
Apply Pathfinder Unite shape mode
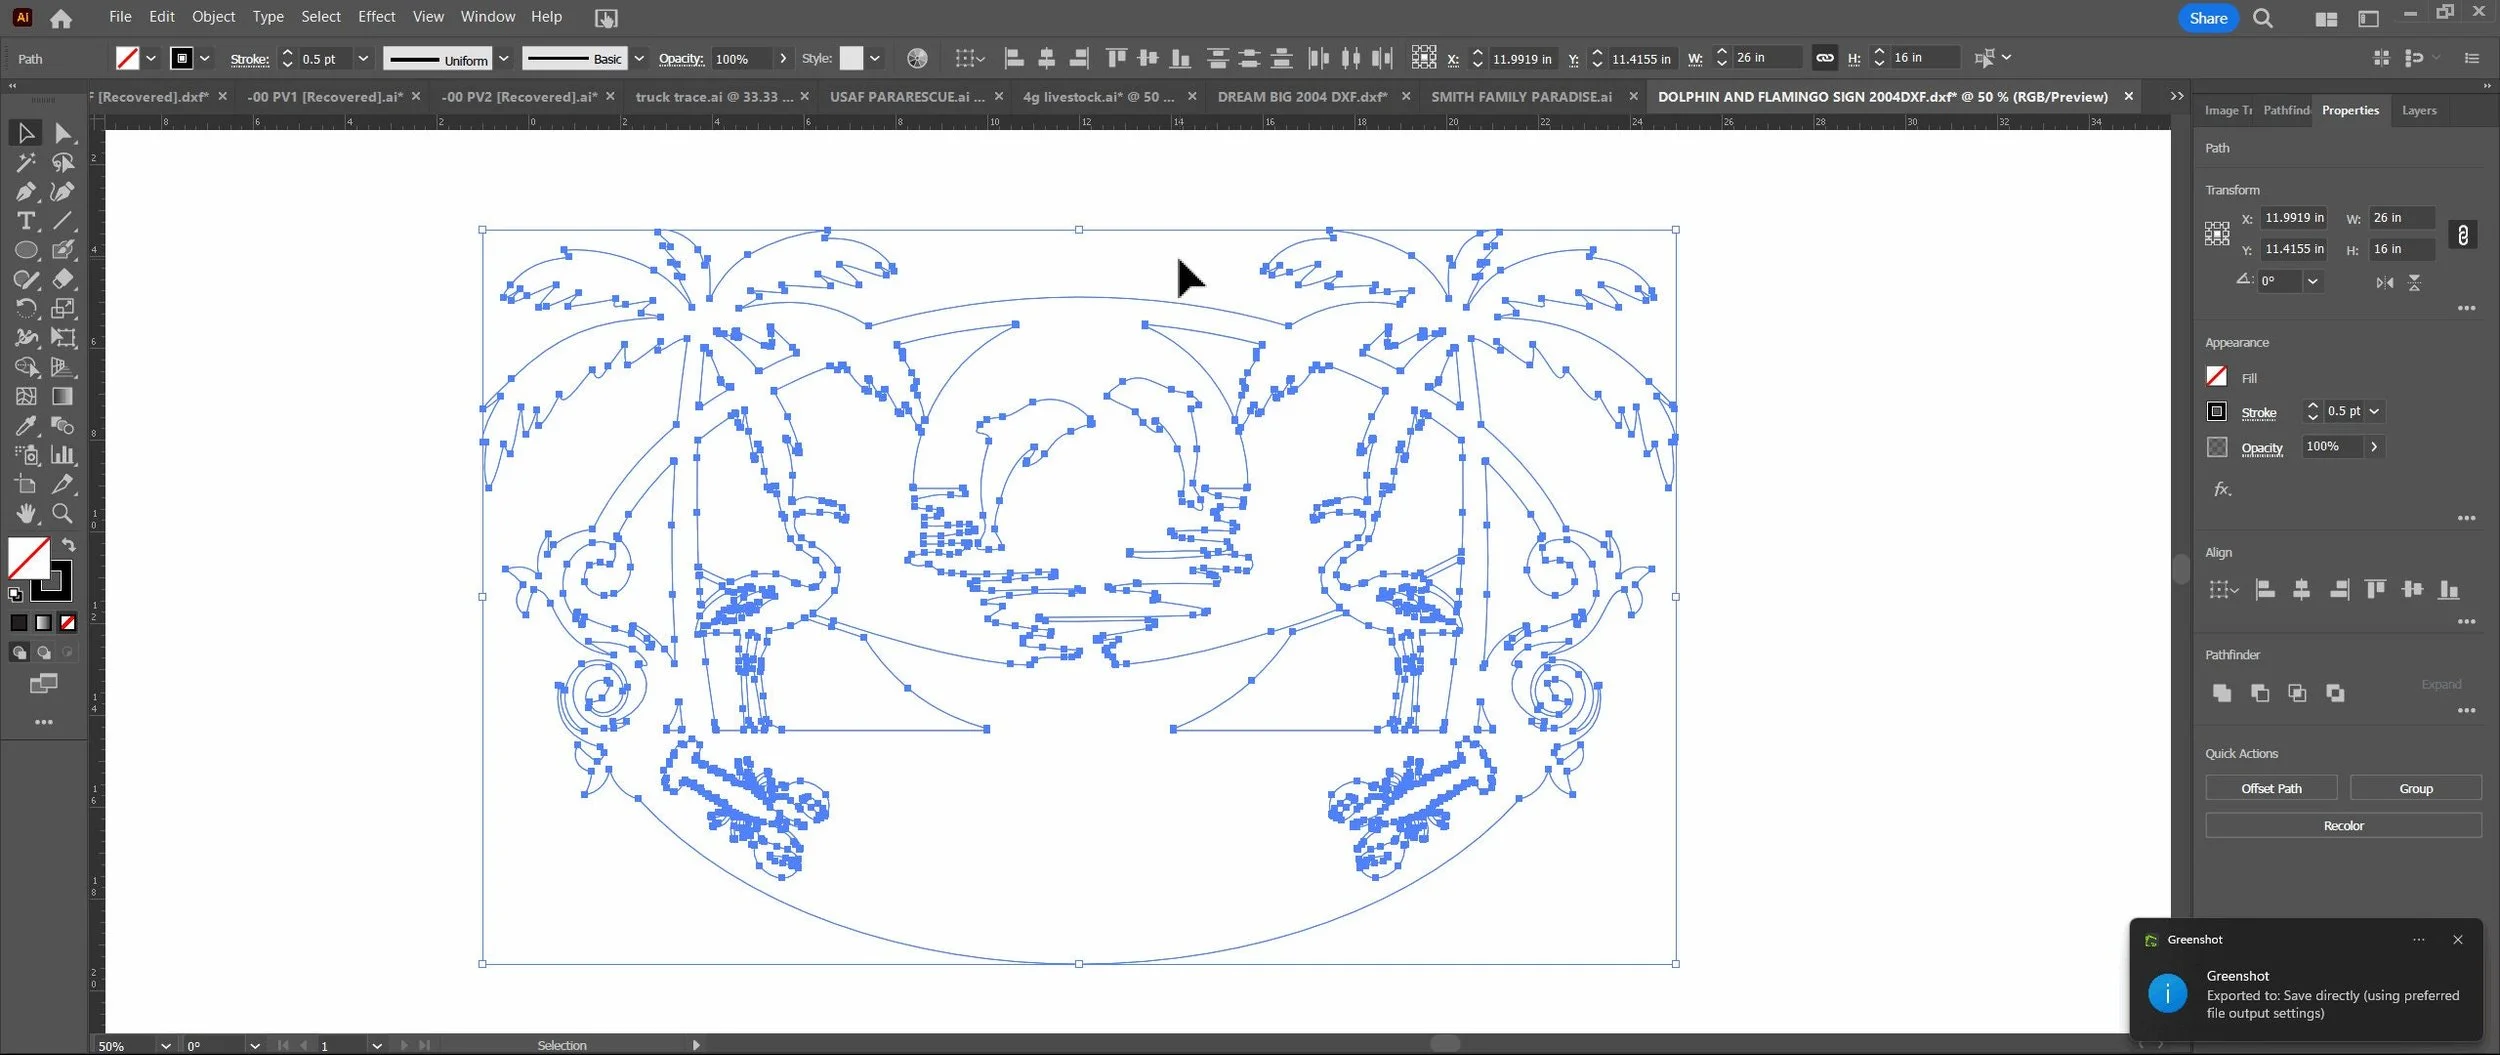point(2222,693)
